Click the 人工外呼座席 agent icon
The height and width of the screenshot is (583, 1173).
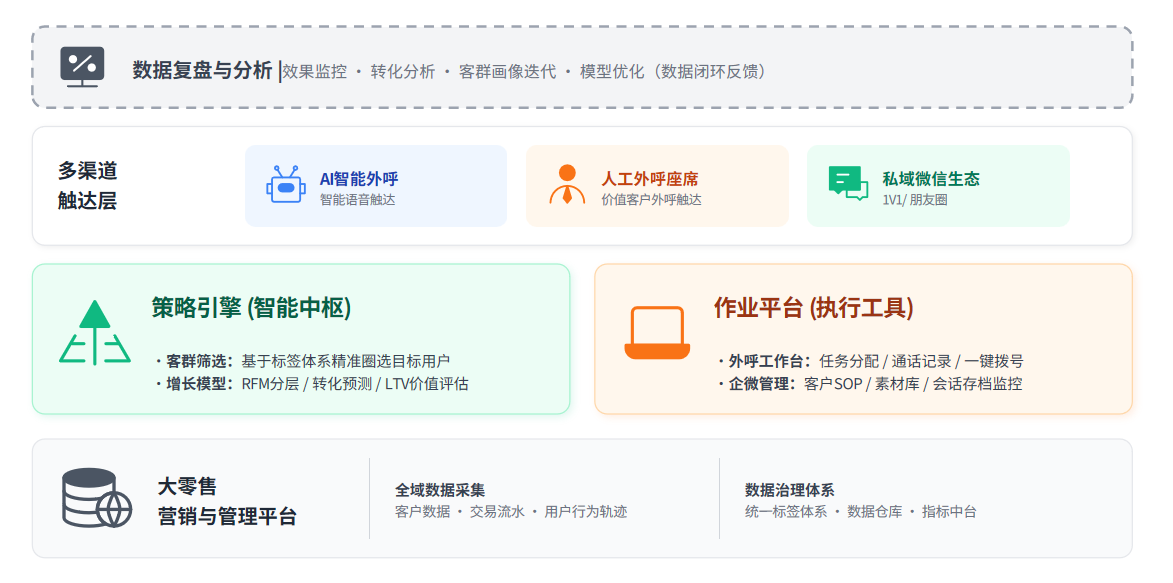pos(567,184)
